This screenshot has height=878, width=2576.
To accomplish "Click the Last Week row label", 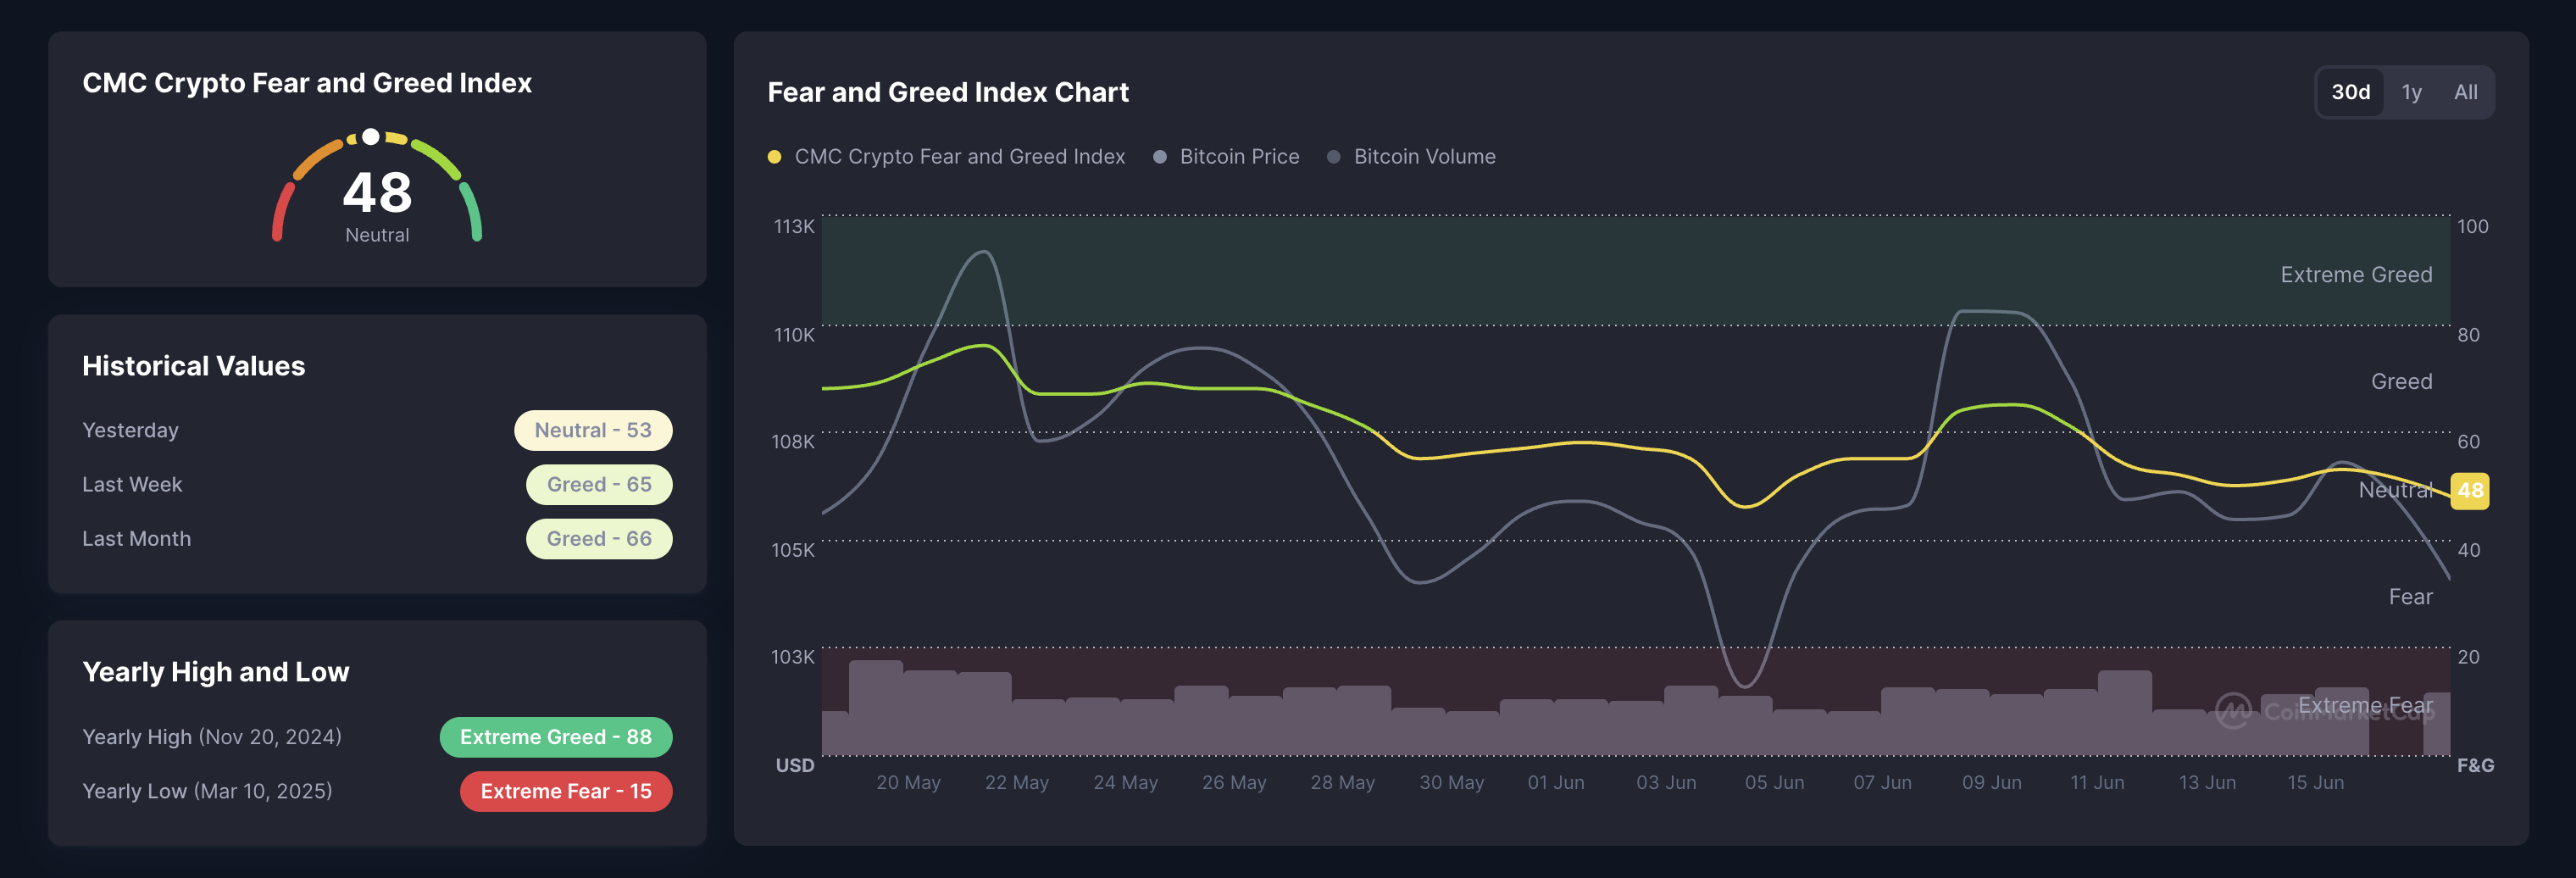I will (132, 484).
